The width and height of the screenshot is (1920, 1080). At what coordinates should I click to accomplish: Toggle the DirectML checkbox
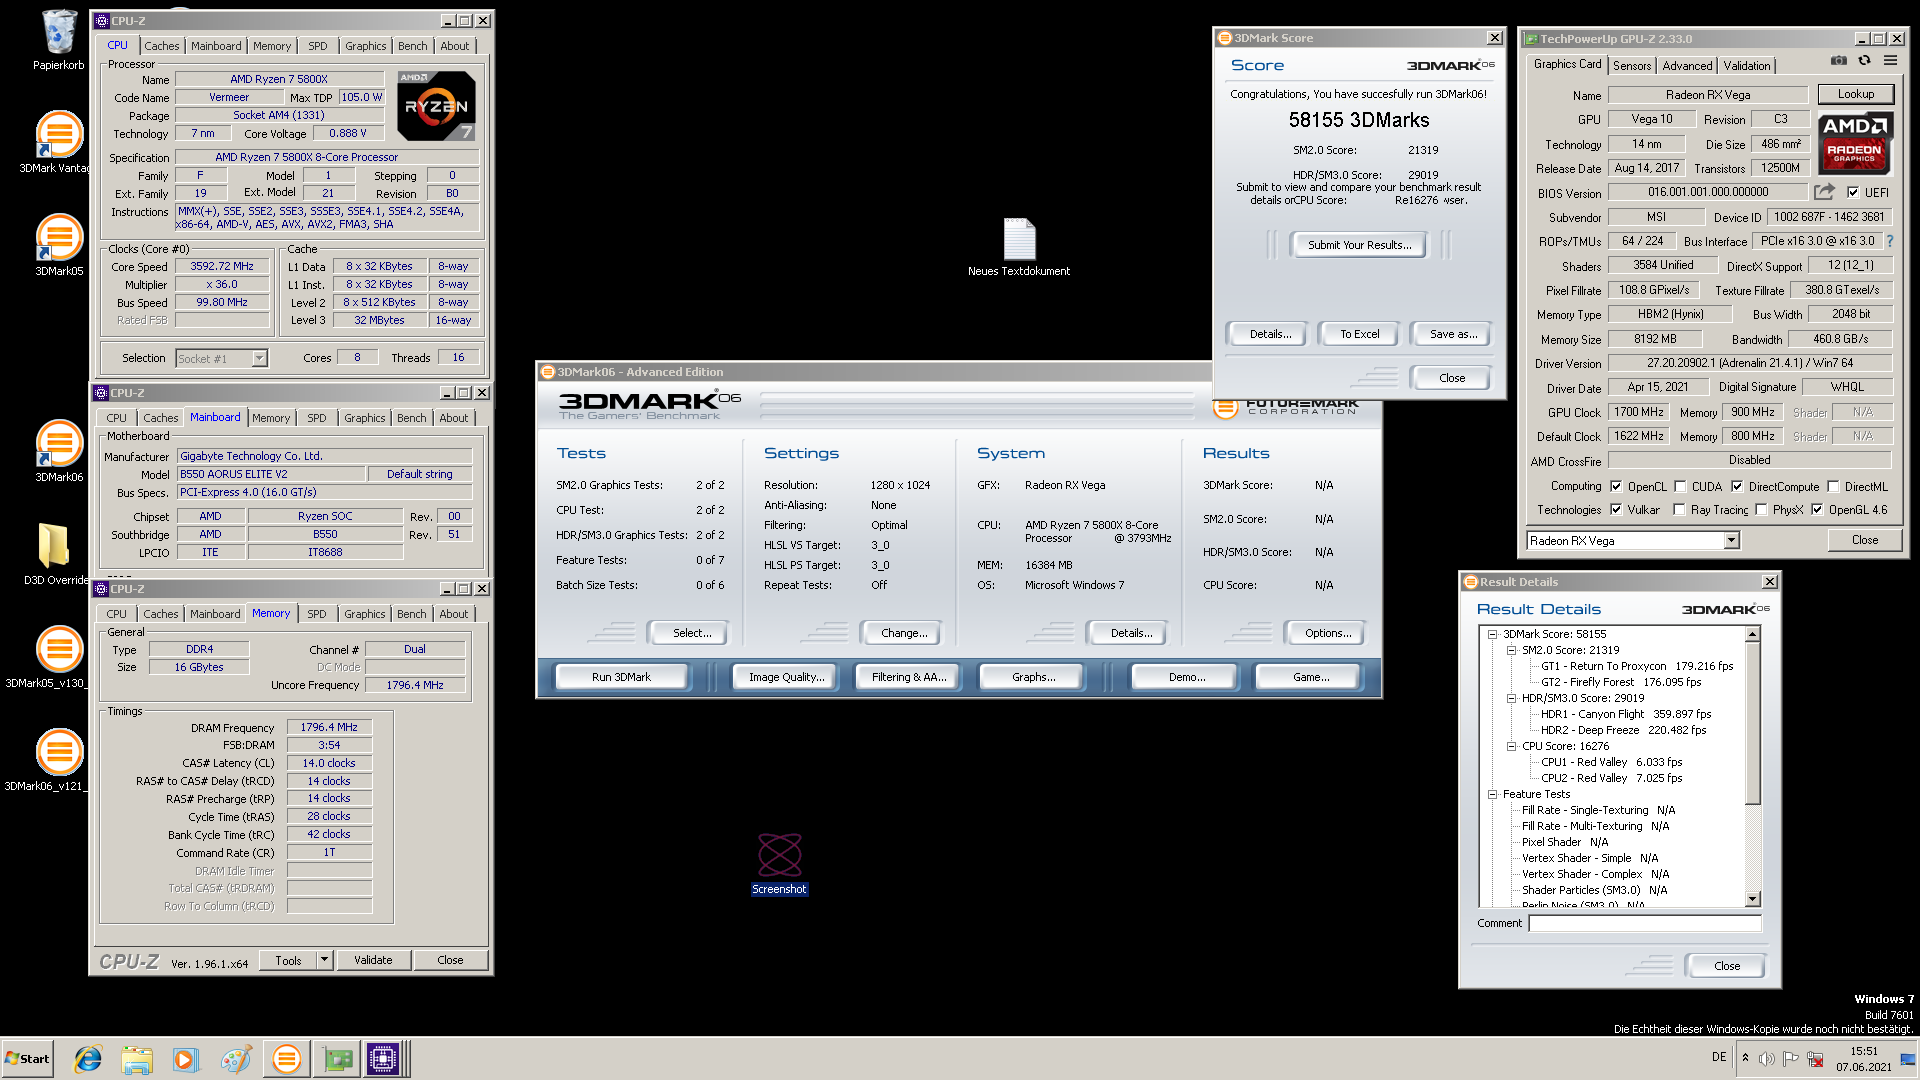click(x=1833, y=487)
